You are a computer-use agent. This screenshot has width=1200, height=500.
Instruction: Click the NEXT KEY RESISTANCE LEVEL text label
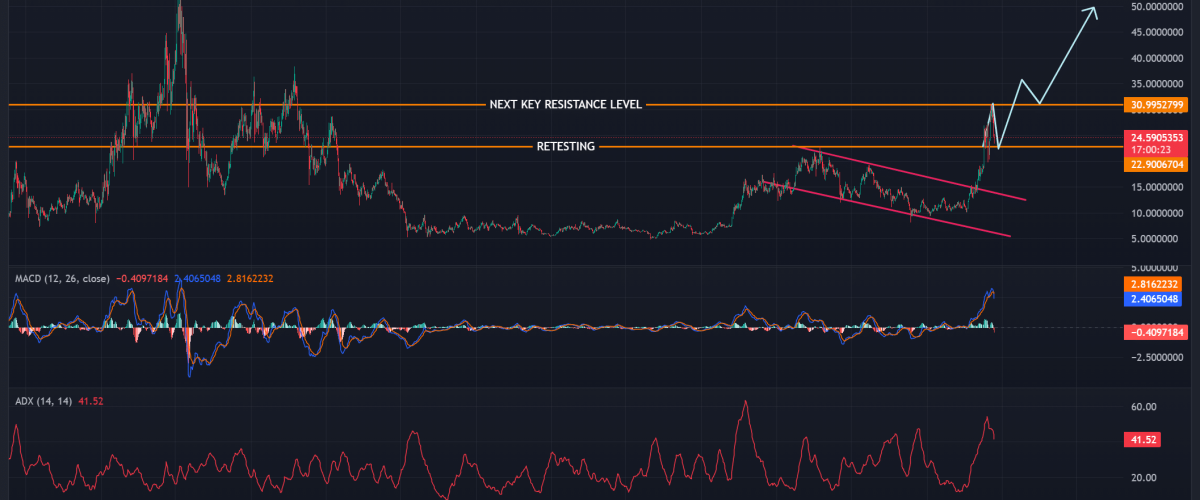tap(565, 104)
